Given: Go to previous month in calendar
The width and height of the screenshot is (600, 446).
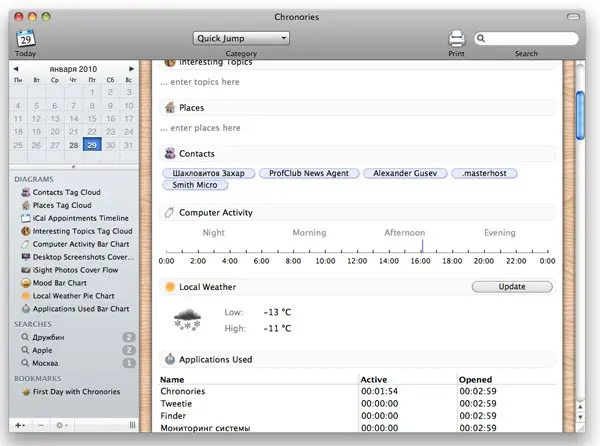Looking at the screenshot, I should point(16,69).
